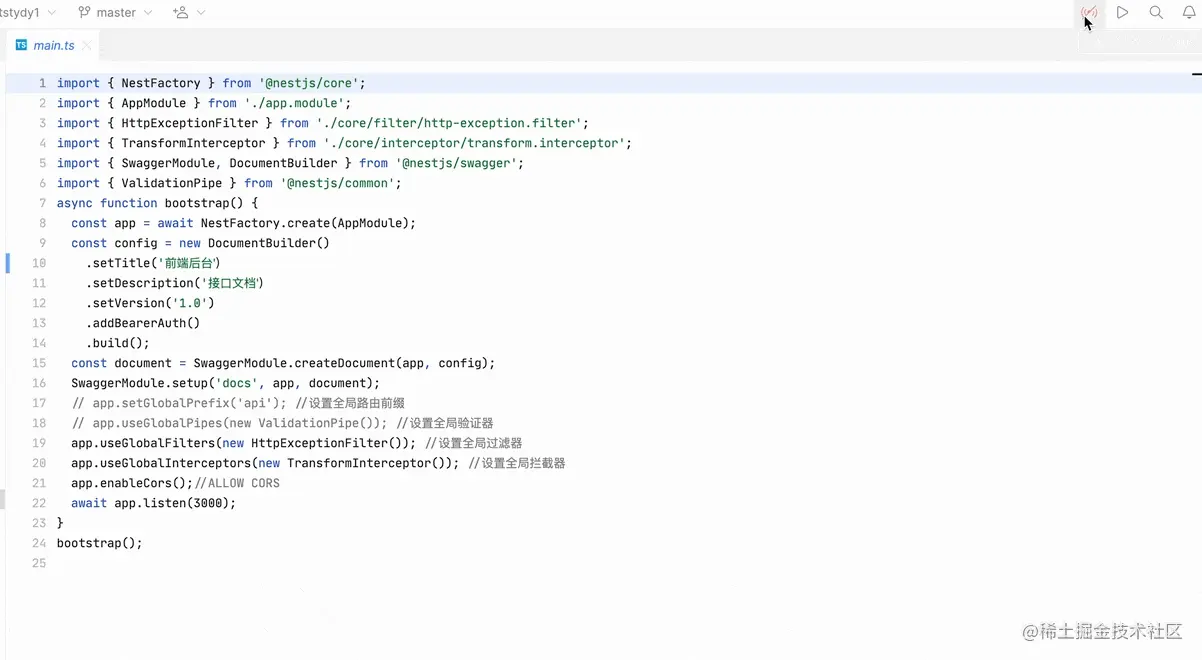Image resolution: width=1202 pixels, height=660 pixels.
Task: Click '@nestjs/swagger' module string
Action: pos(456,163)
